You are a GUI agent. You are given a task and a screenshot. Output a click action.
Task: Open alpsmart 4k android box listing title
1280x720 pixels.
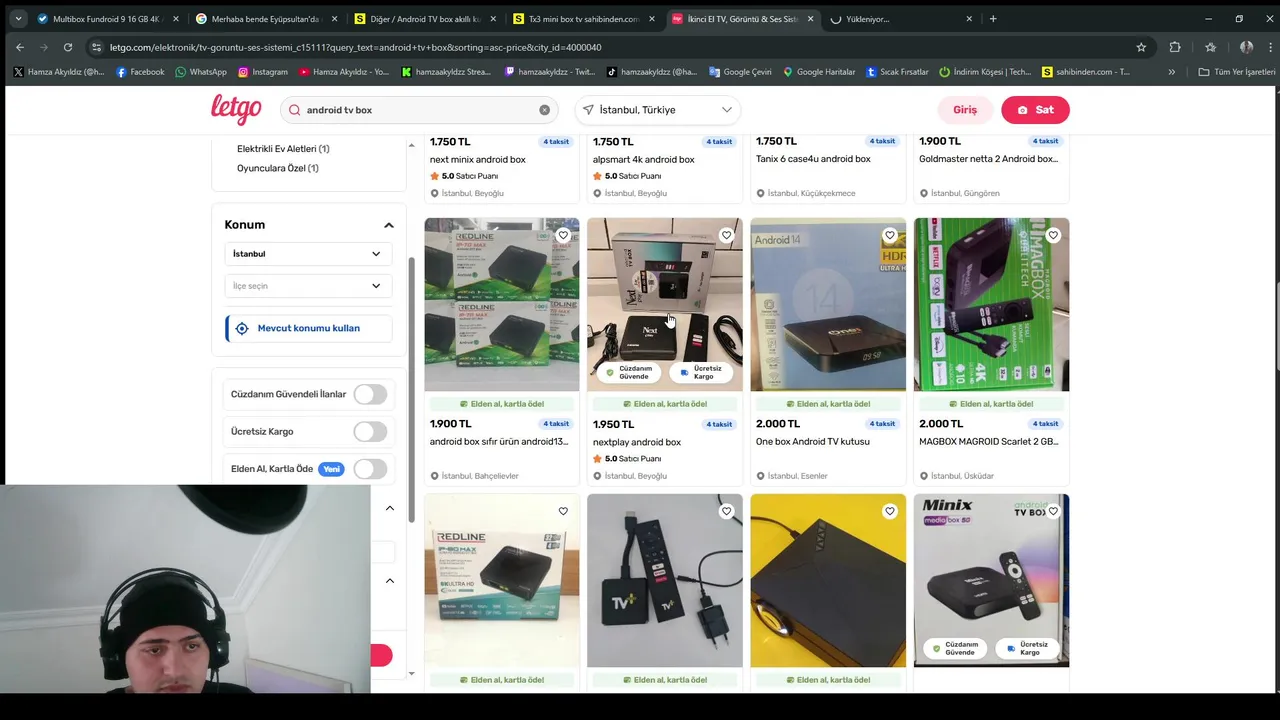pyautogui.click(x=643, y=159)
